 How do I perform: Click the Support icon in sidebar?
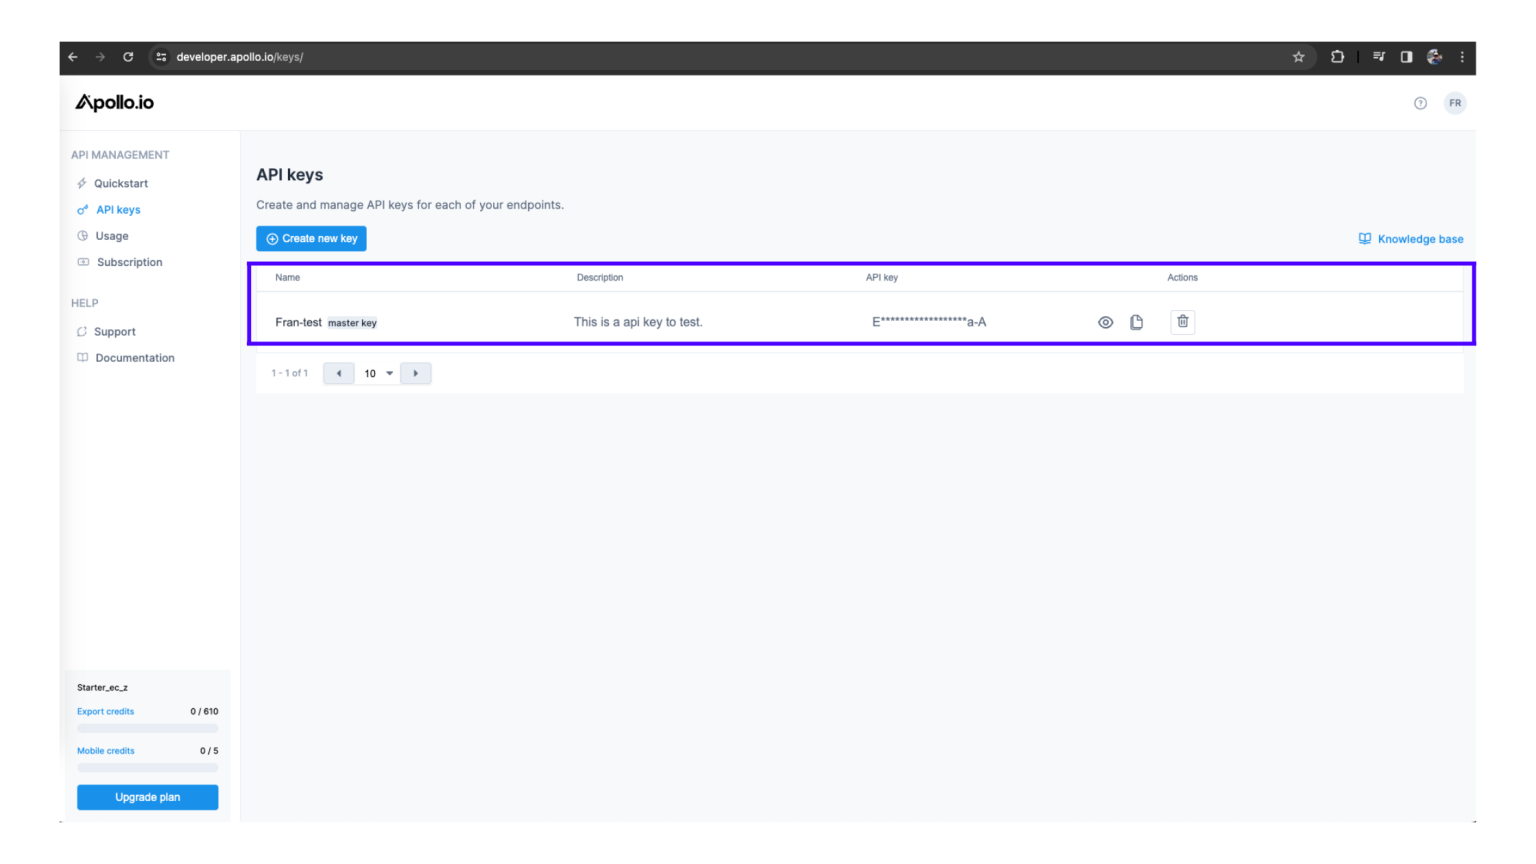(x=82, y=331)
